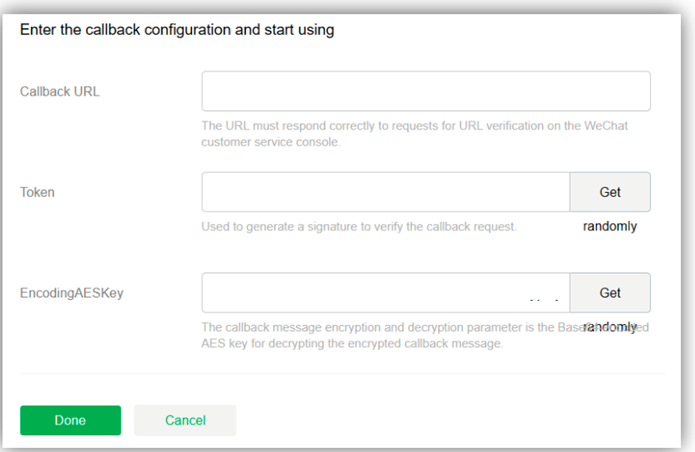Dismiss the dialog with Cancel
This screenshot has width=695, height=452.
185,420
